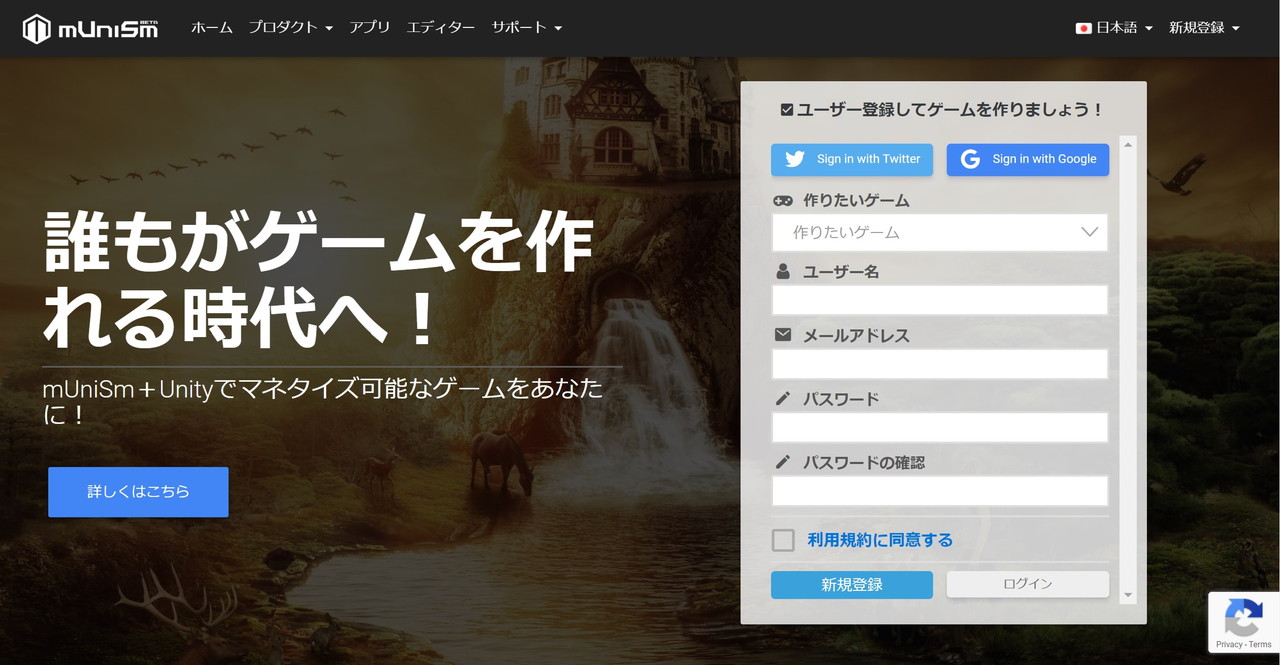Image resolution: width=1280 pixels, height=665 pixels.
Task: Click the form scrollbar down arrow
Action: click(x=1128, y=596)
